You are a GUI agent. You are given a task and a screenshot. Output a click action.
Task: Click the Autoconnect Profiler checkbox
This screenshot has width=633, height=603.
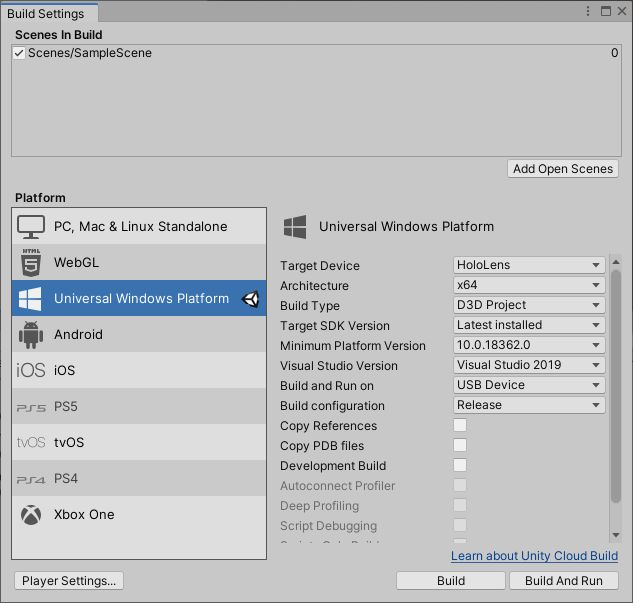[460, 485]
